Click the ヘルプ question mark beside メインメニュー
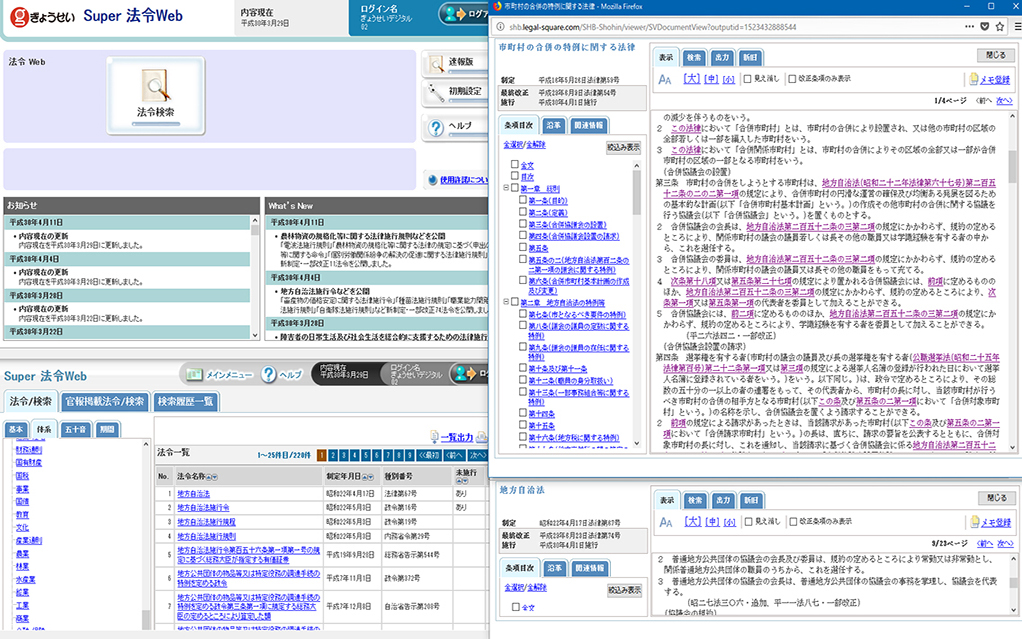The height and width of the screenshot is (639, 1022). tap(269, 374)
